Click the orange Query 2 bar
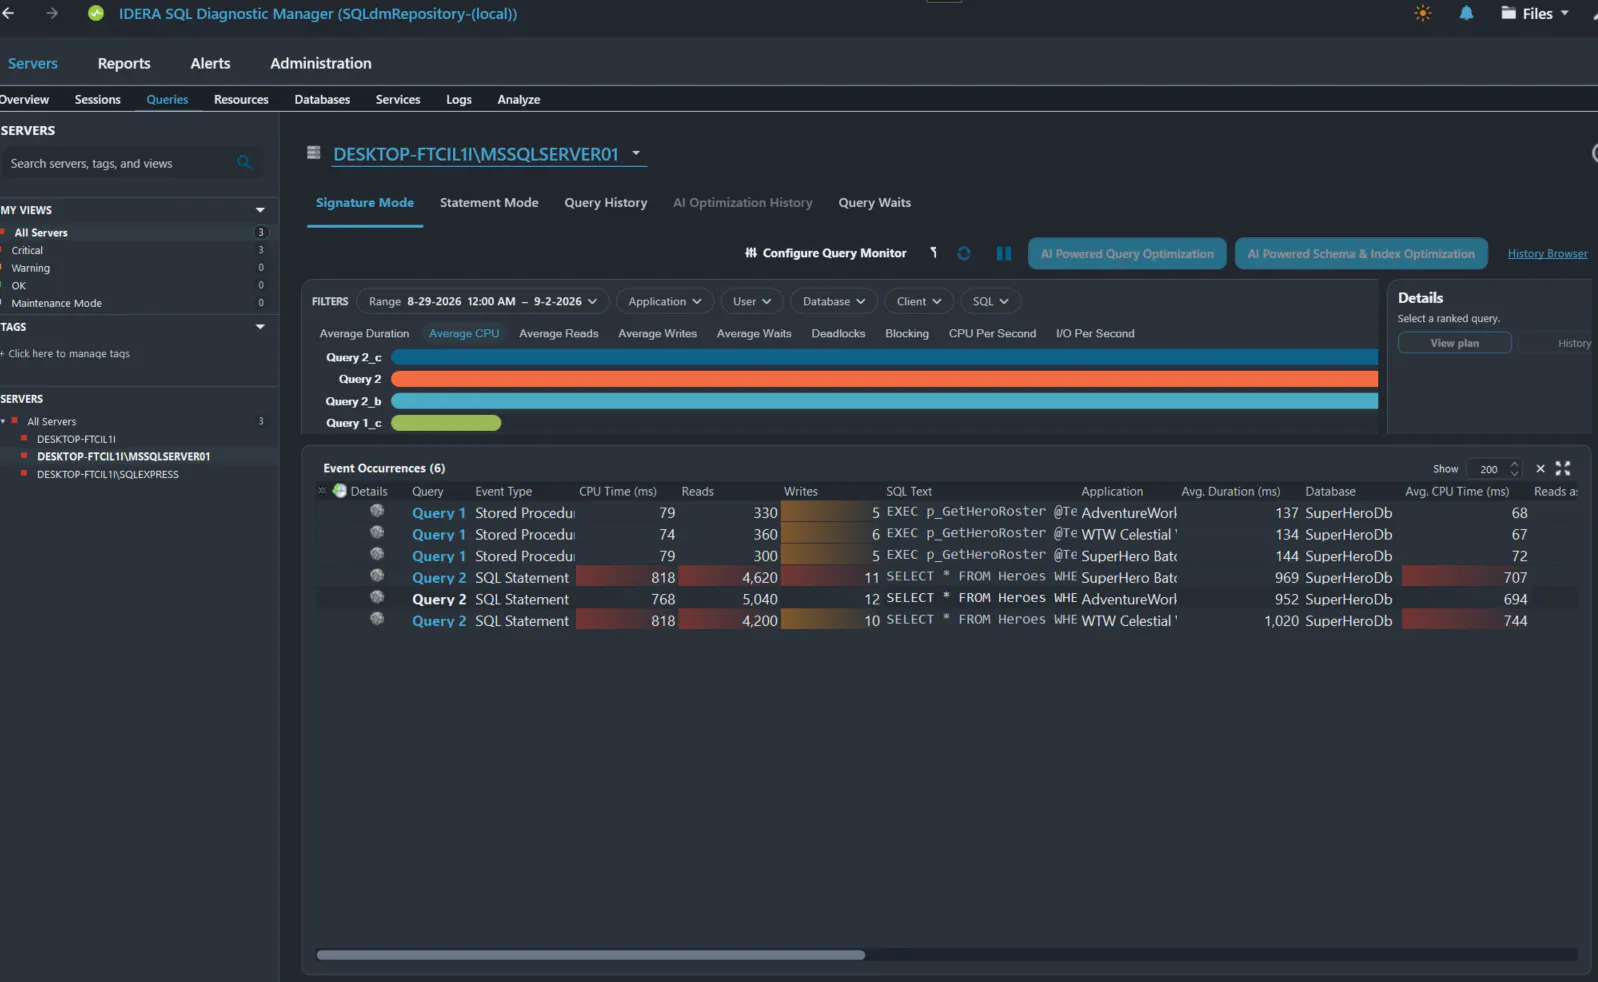The width and height of the screenshot is (1598, 982). [x=884, y=379]
